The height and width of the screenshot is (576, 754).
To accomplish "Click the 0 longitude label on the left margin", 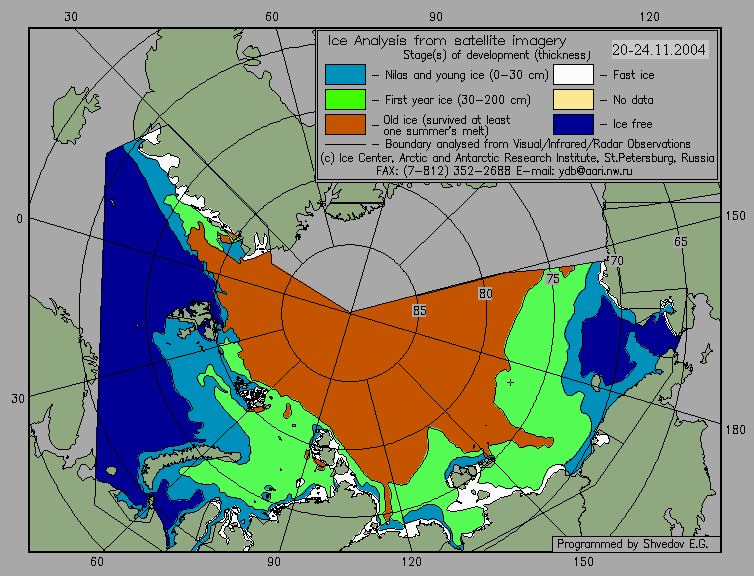I will 19,219.
